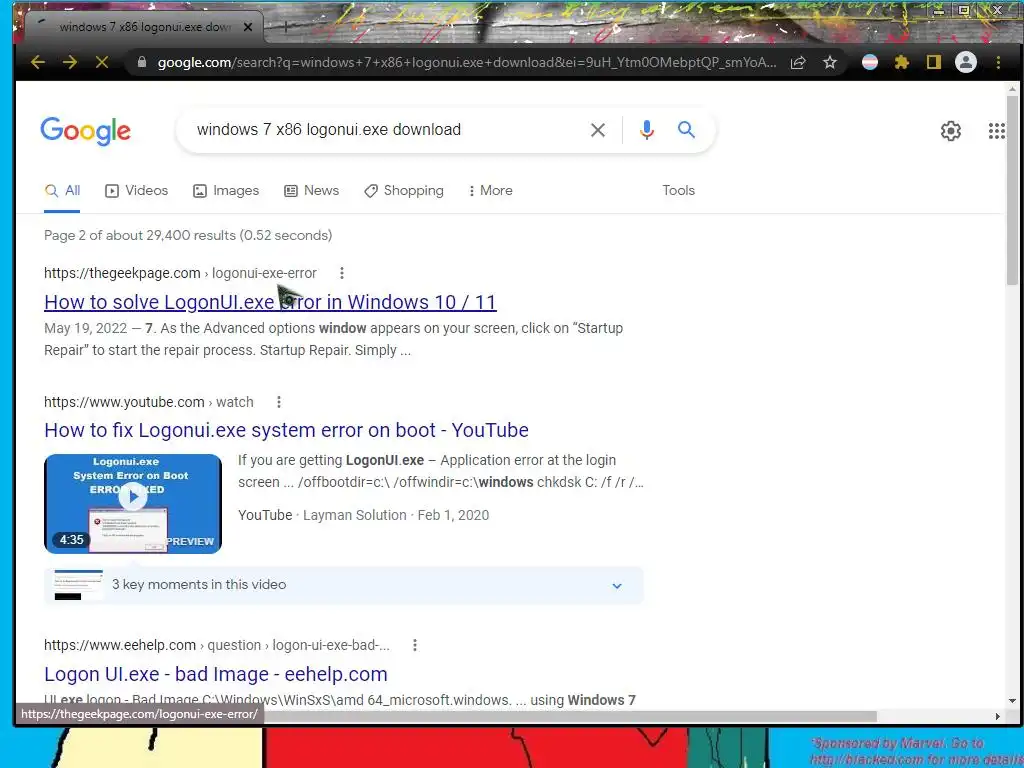Click the scrollbar down arrow
1024x768 pixels.
click(1012, 701)
